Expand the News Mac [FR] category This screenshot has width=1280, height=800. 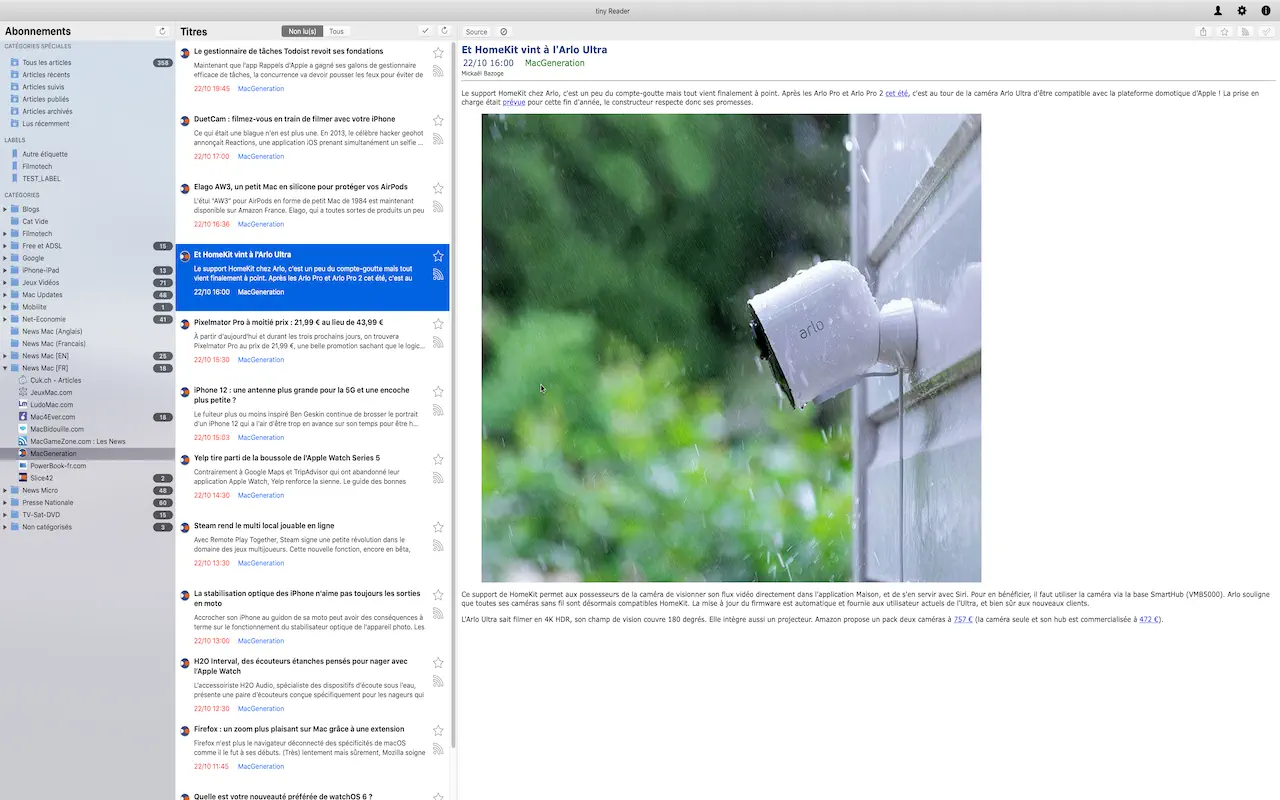point(6,367)
